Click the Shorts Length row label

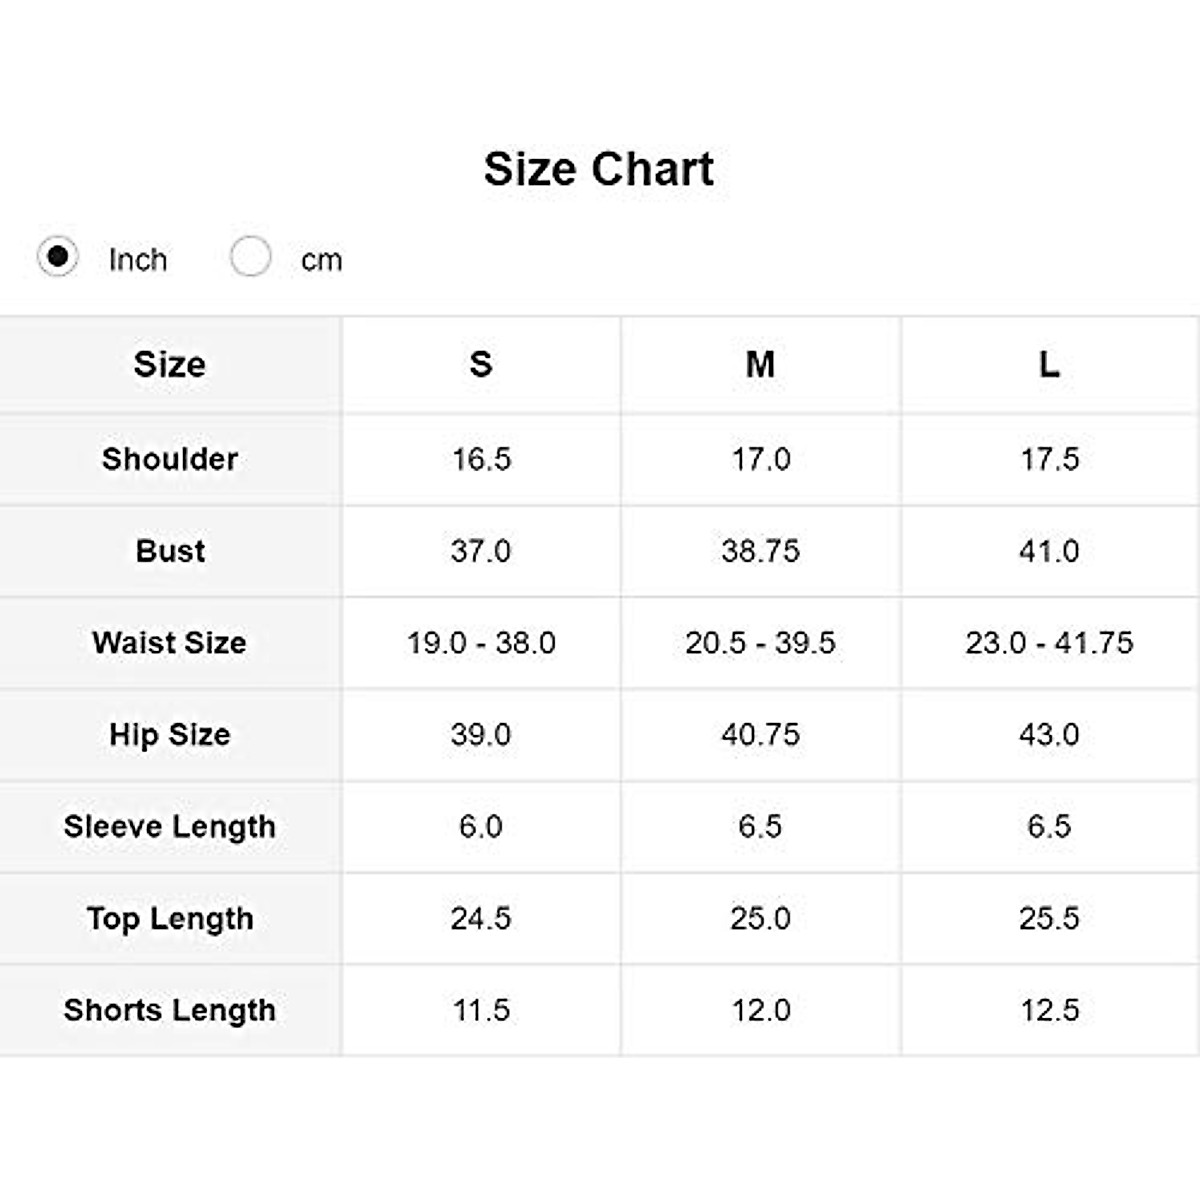tap(170, 1010)
